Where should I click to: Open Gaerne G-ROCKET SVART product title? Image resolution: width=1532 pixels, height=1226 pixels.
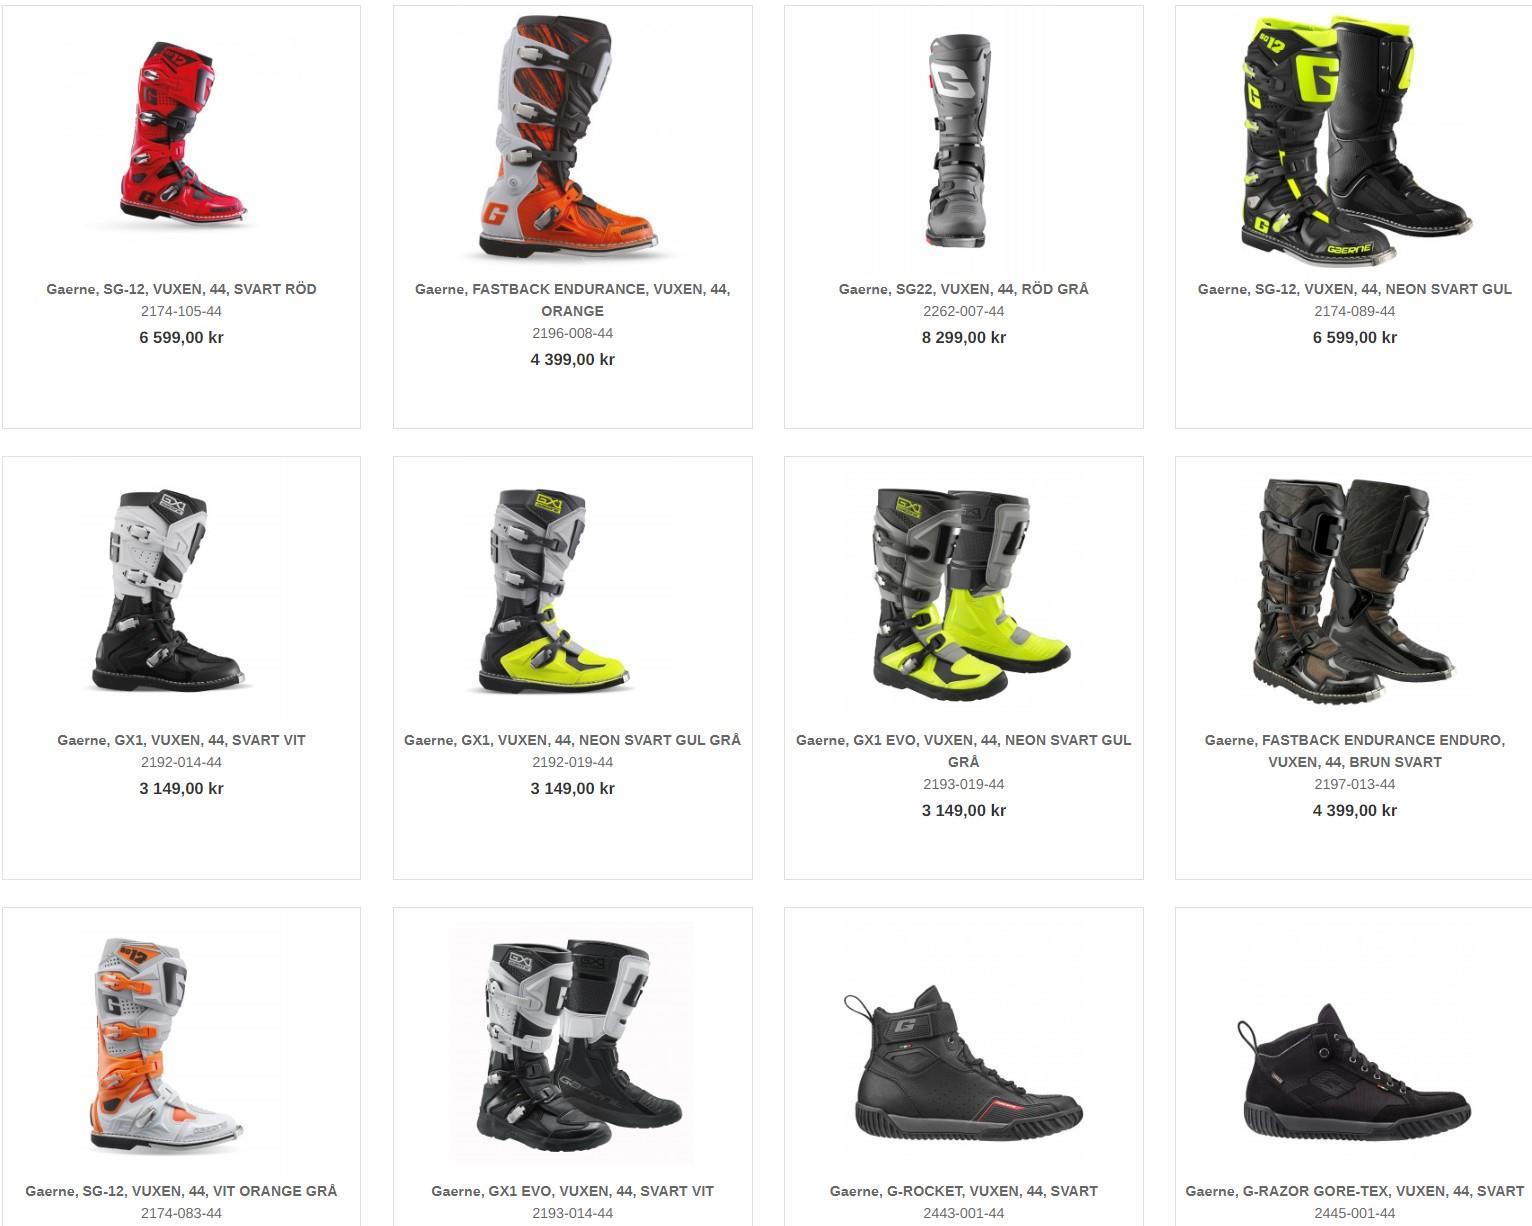pos(964,1191)
